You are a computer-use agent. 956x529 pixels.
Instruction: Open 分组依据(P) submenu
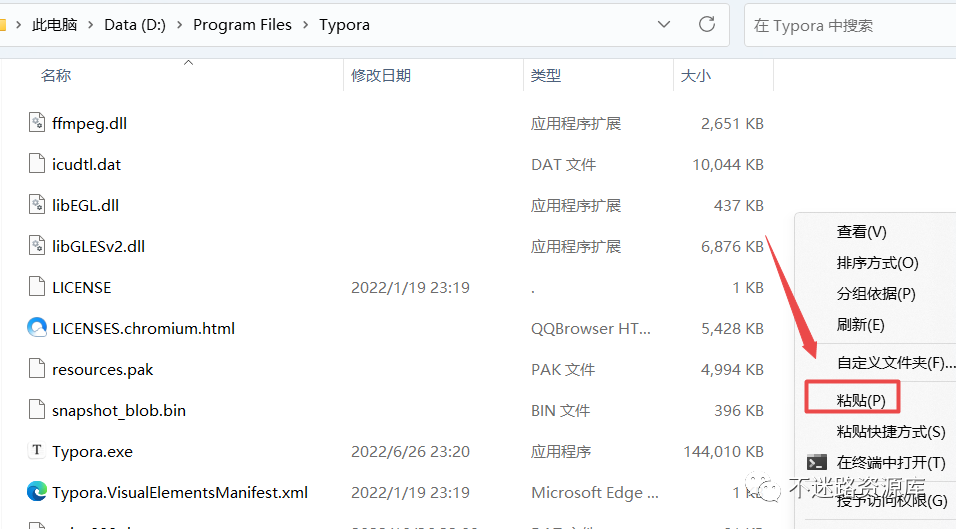(x=876, y=294)
